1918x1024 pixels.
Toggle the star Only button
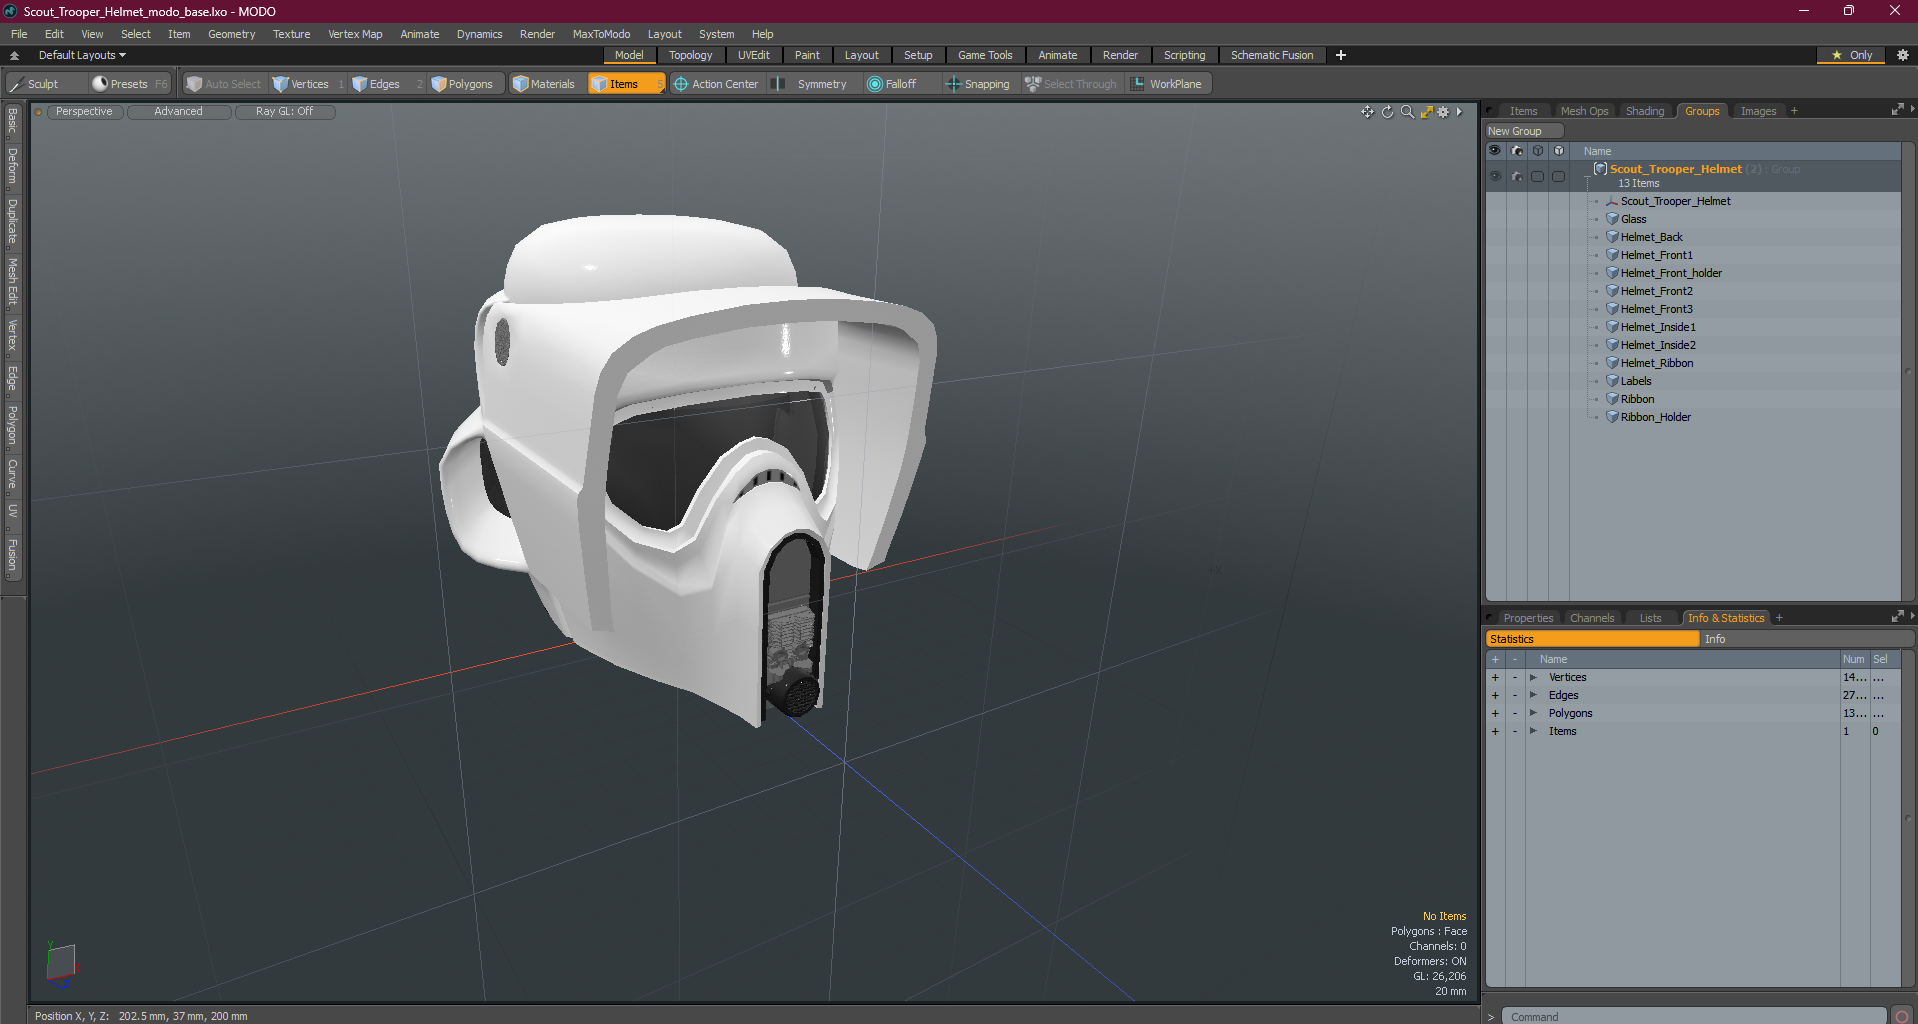[1851, 55]
